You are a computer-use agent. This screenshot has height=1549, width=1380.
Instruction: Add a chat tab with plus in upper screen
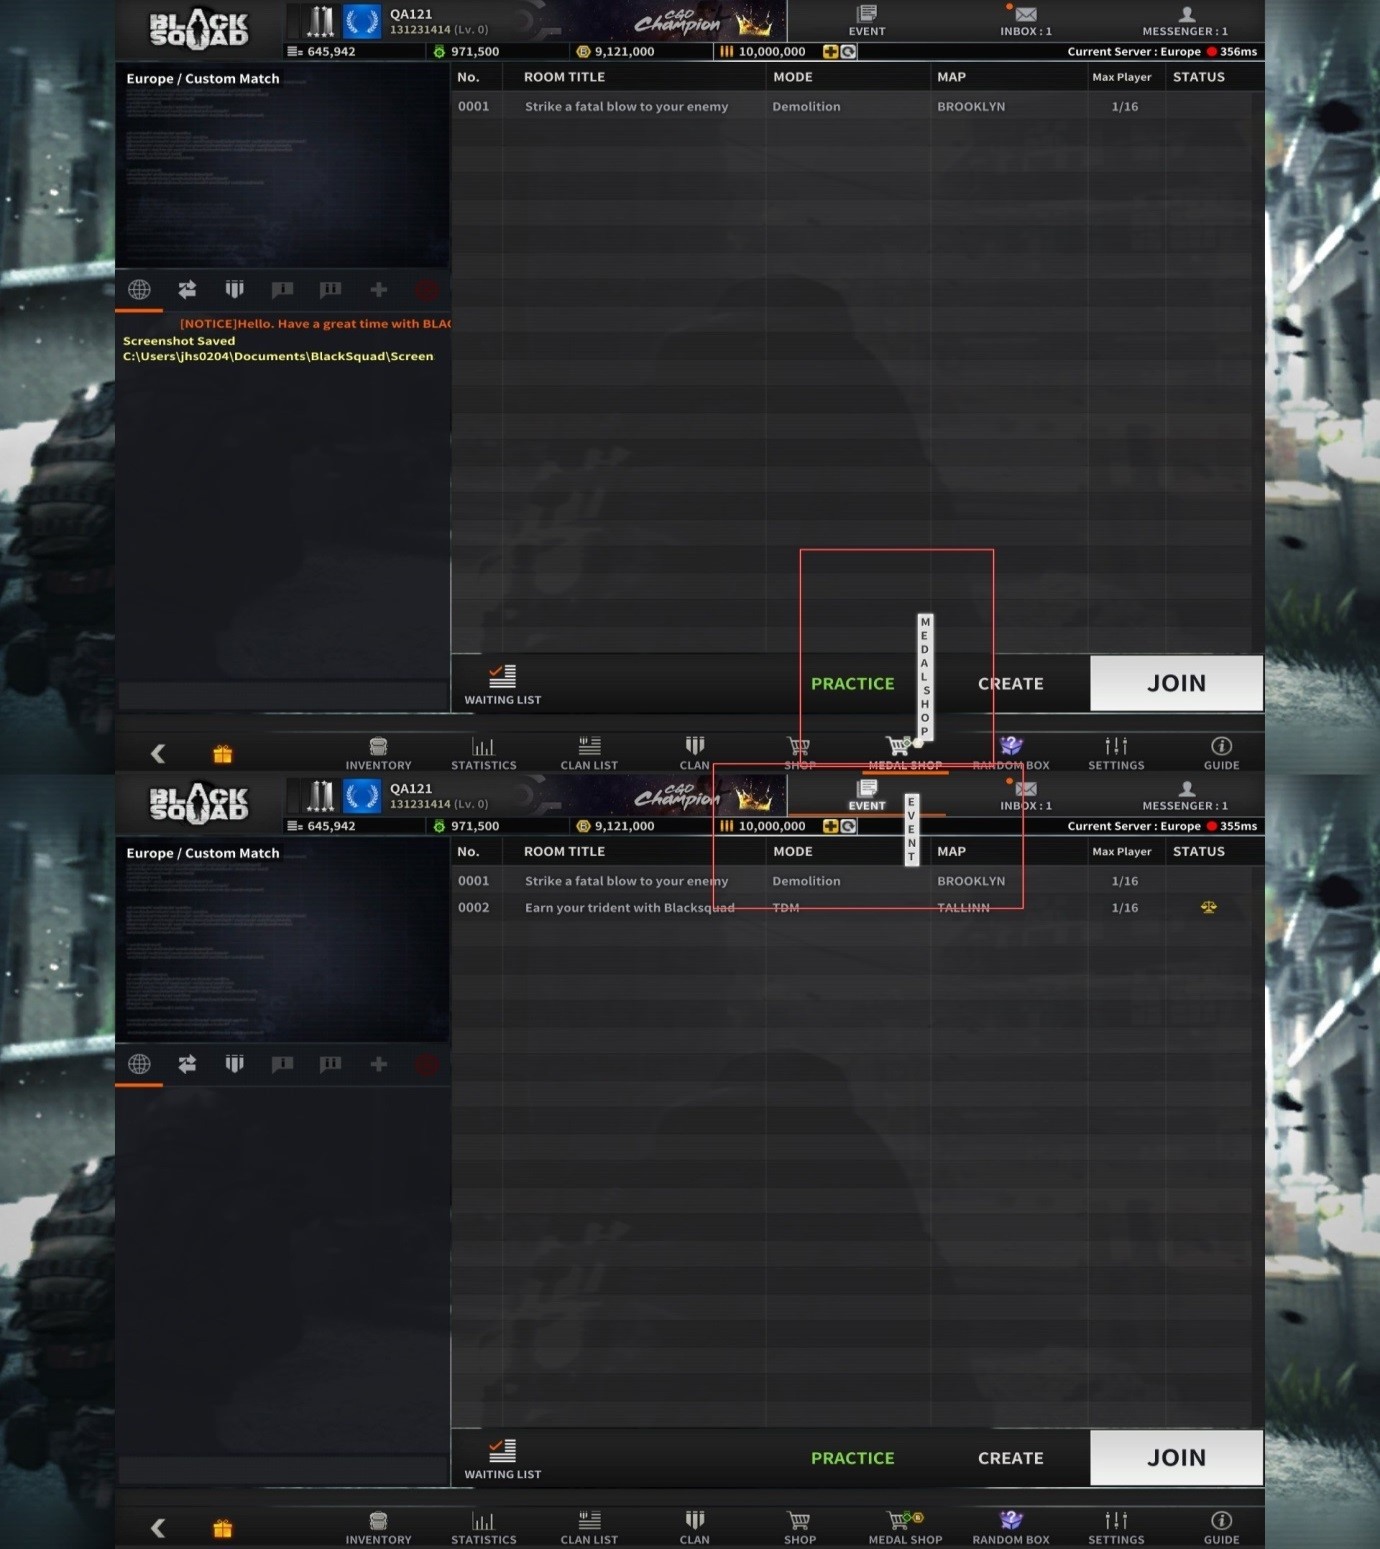[379, 290]
